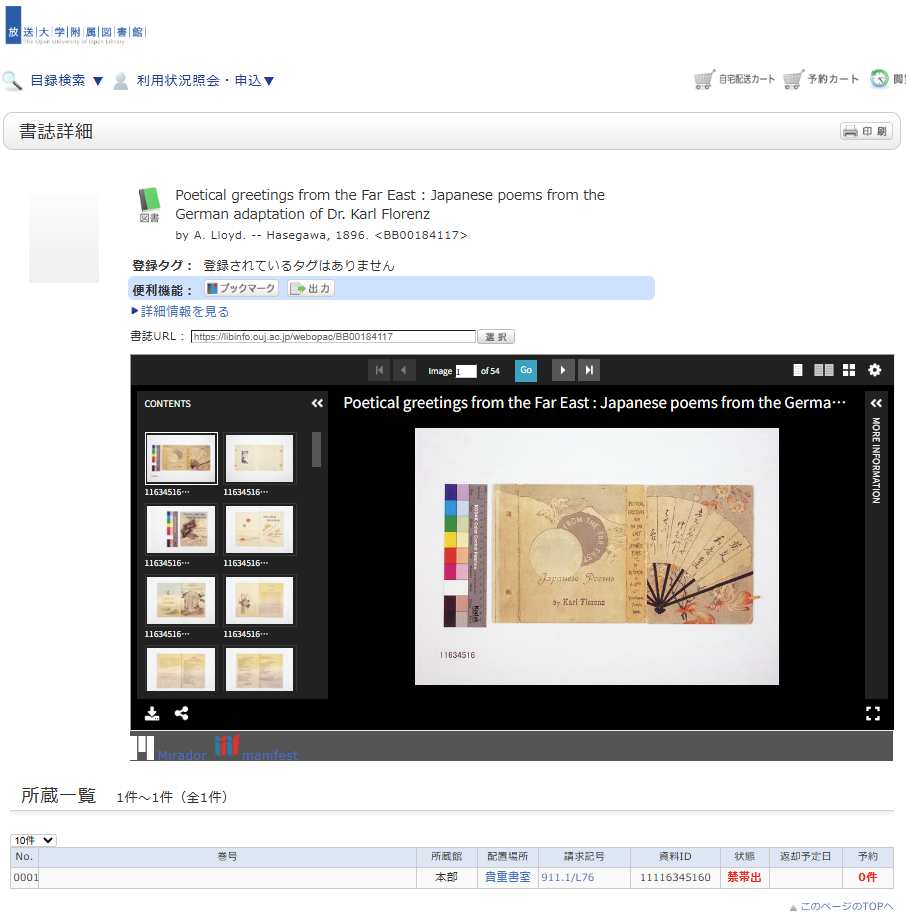Viewport: 906px width, 916px height.
Task: Select the second thumbnail in CONTENTS
Action: coord(259,458)
